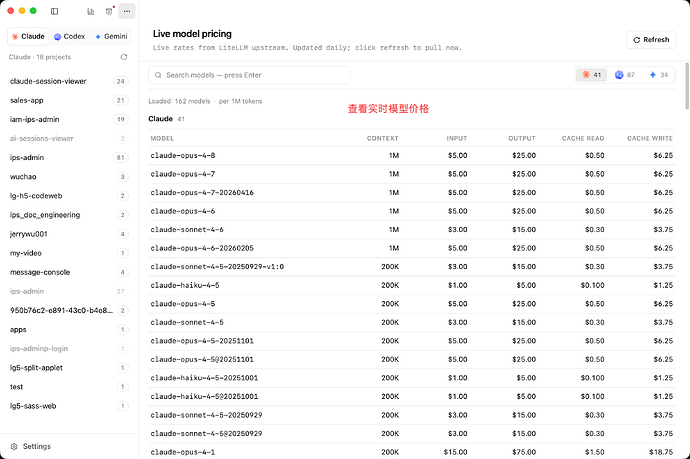Open the jerrywu001 project

click(69, 234)
